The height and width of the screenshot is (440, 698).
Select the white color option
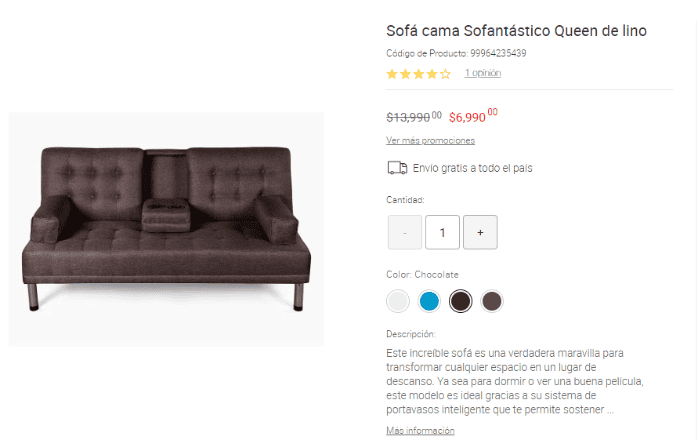399,301
